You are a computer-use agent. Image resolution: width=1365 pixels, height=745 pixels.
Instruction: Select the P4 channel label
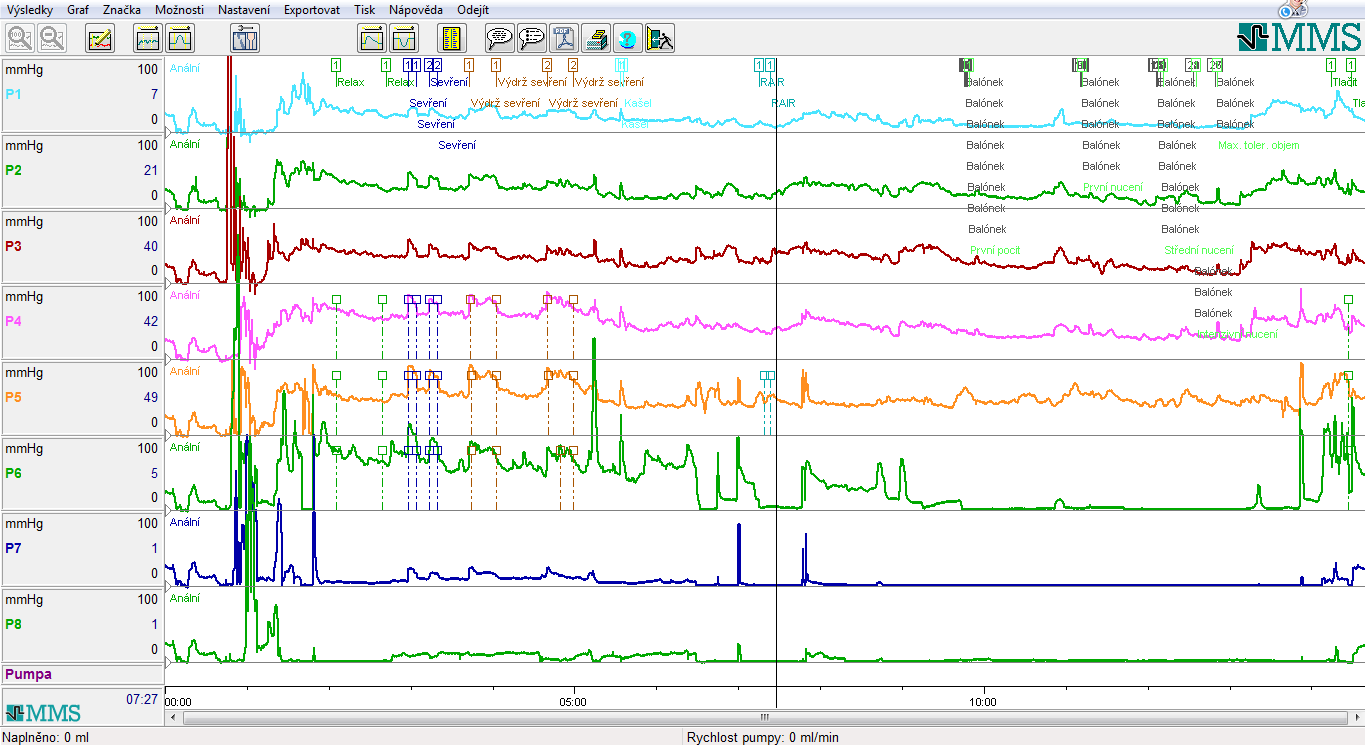(x=12, y=321)
